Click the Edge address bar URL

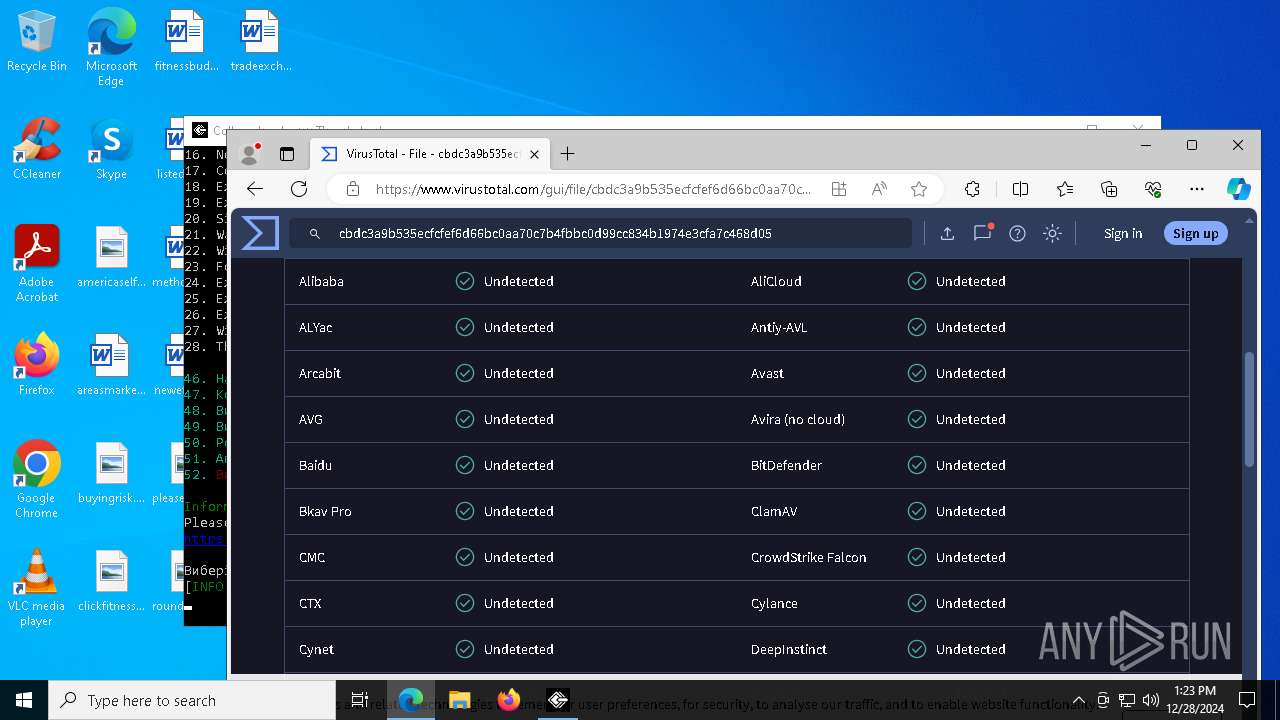(593, 189)
